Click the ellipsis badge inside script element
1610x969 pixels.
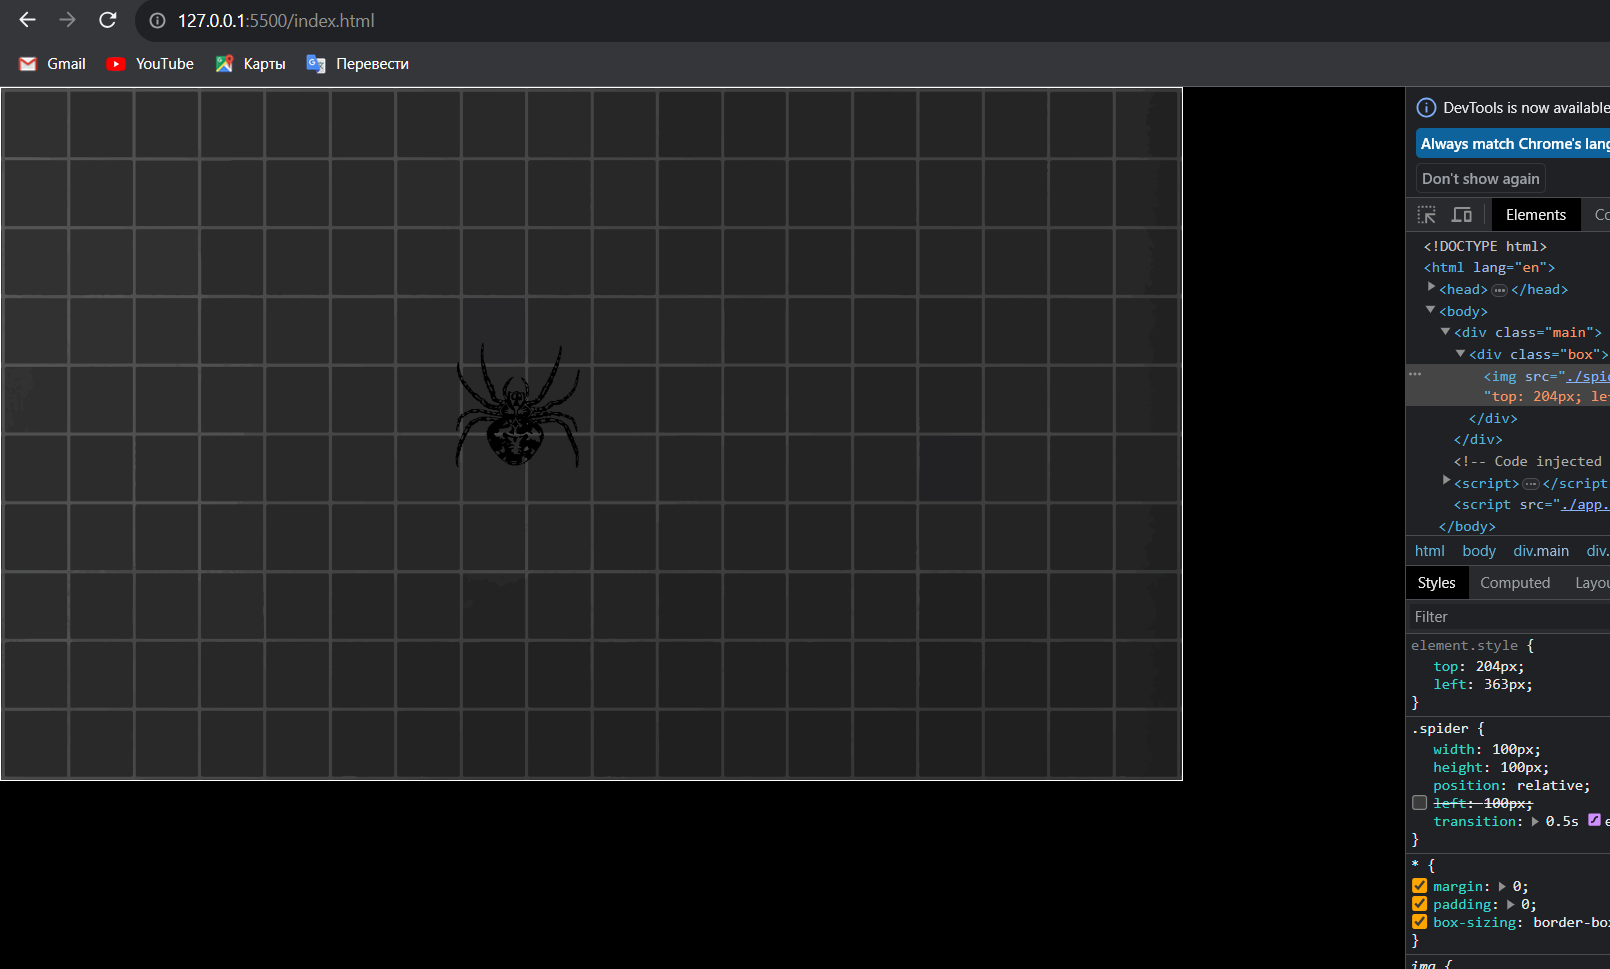[x=1530, y=484]
